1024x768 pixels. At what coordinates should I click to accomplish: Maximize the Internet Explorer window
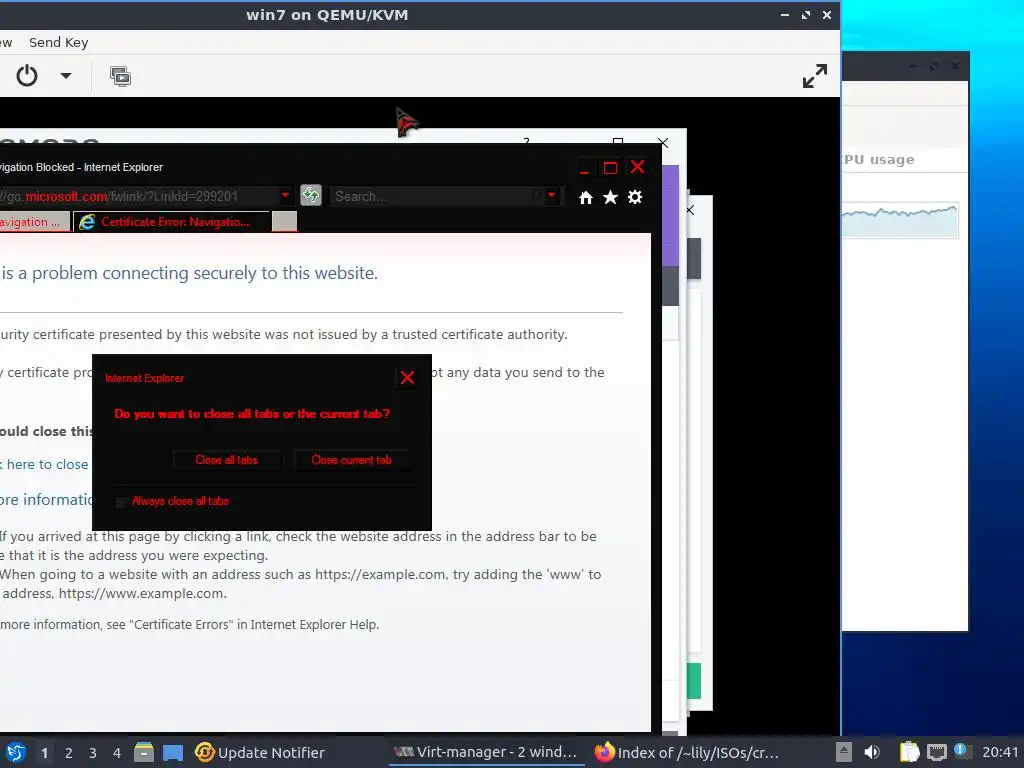tap(610, 168)
